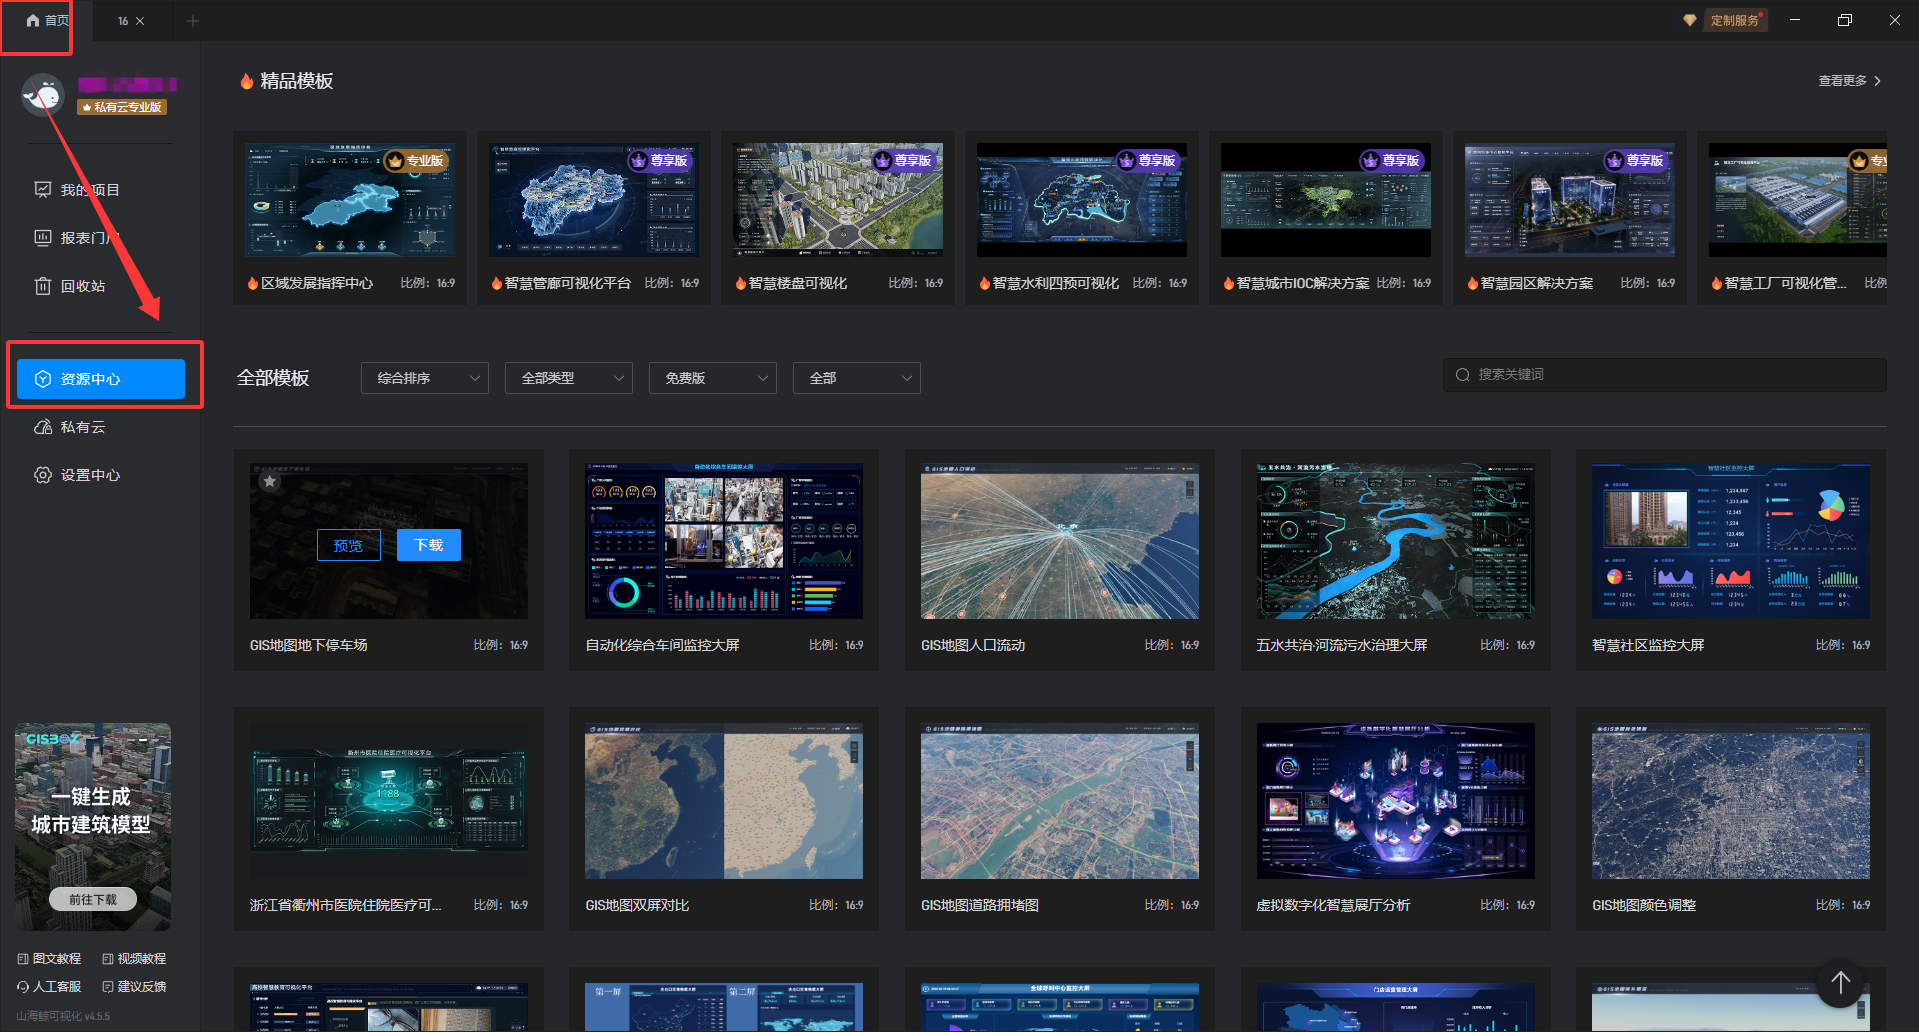Open the 智慧管廊可视化平台 template thumbnail
Screen dimensions: 1919x1032
click(x=594, y=200)
